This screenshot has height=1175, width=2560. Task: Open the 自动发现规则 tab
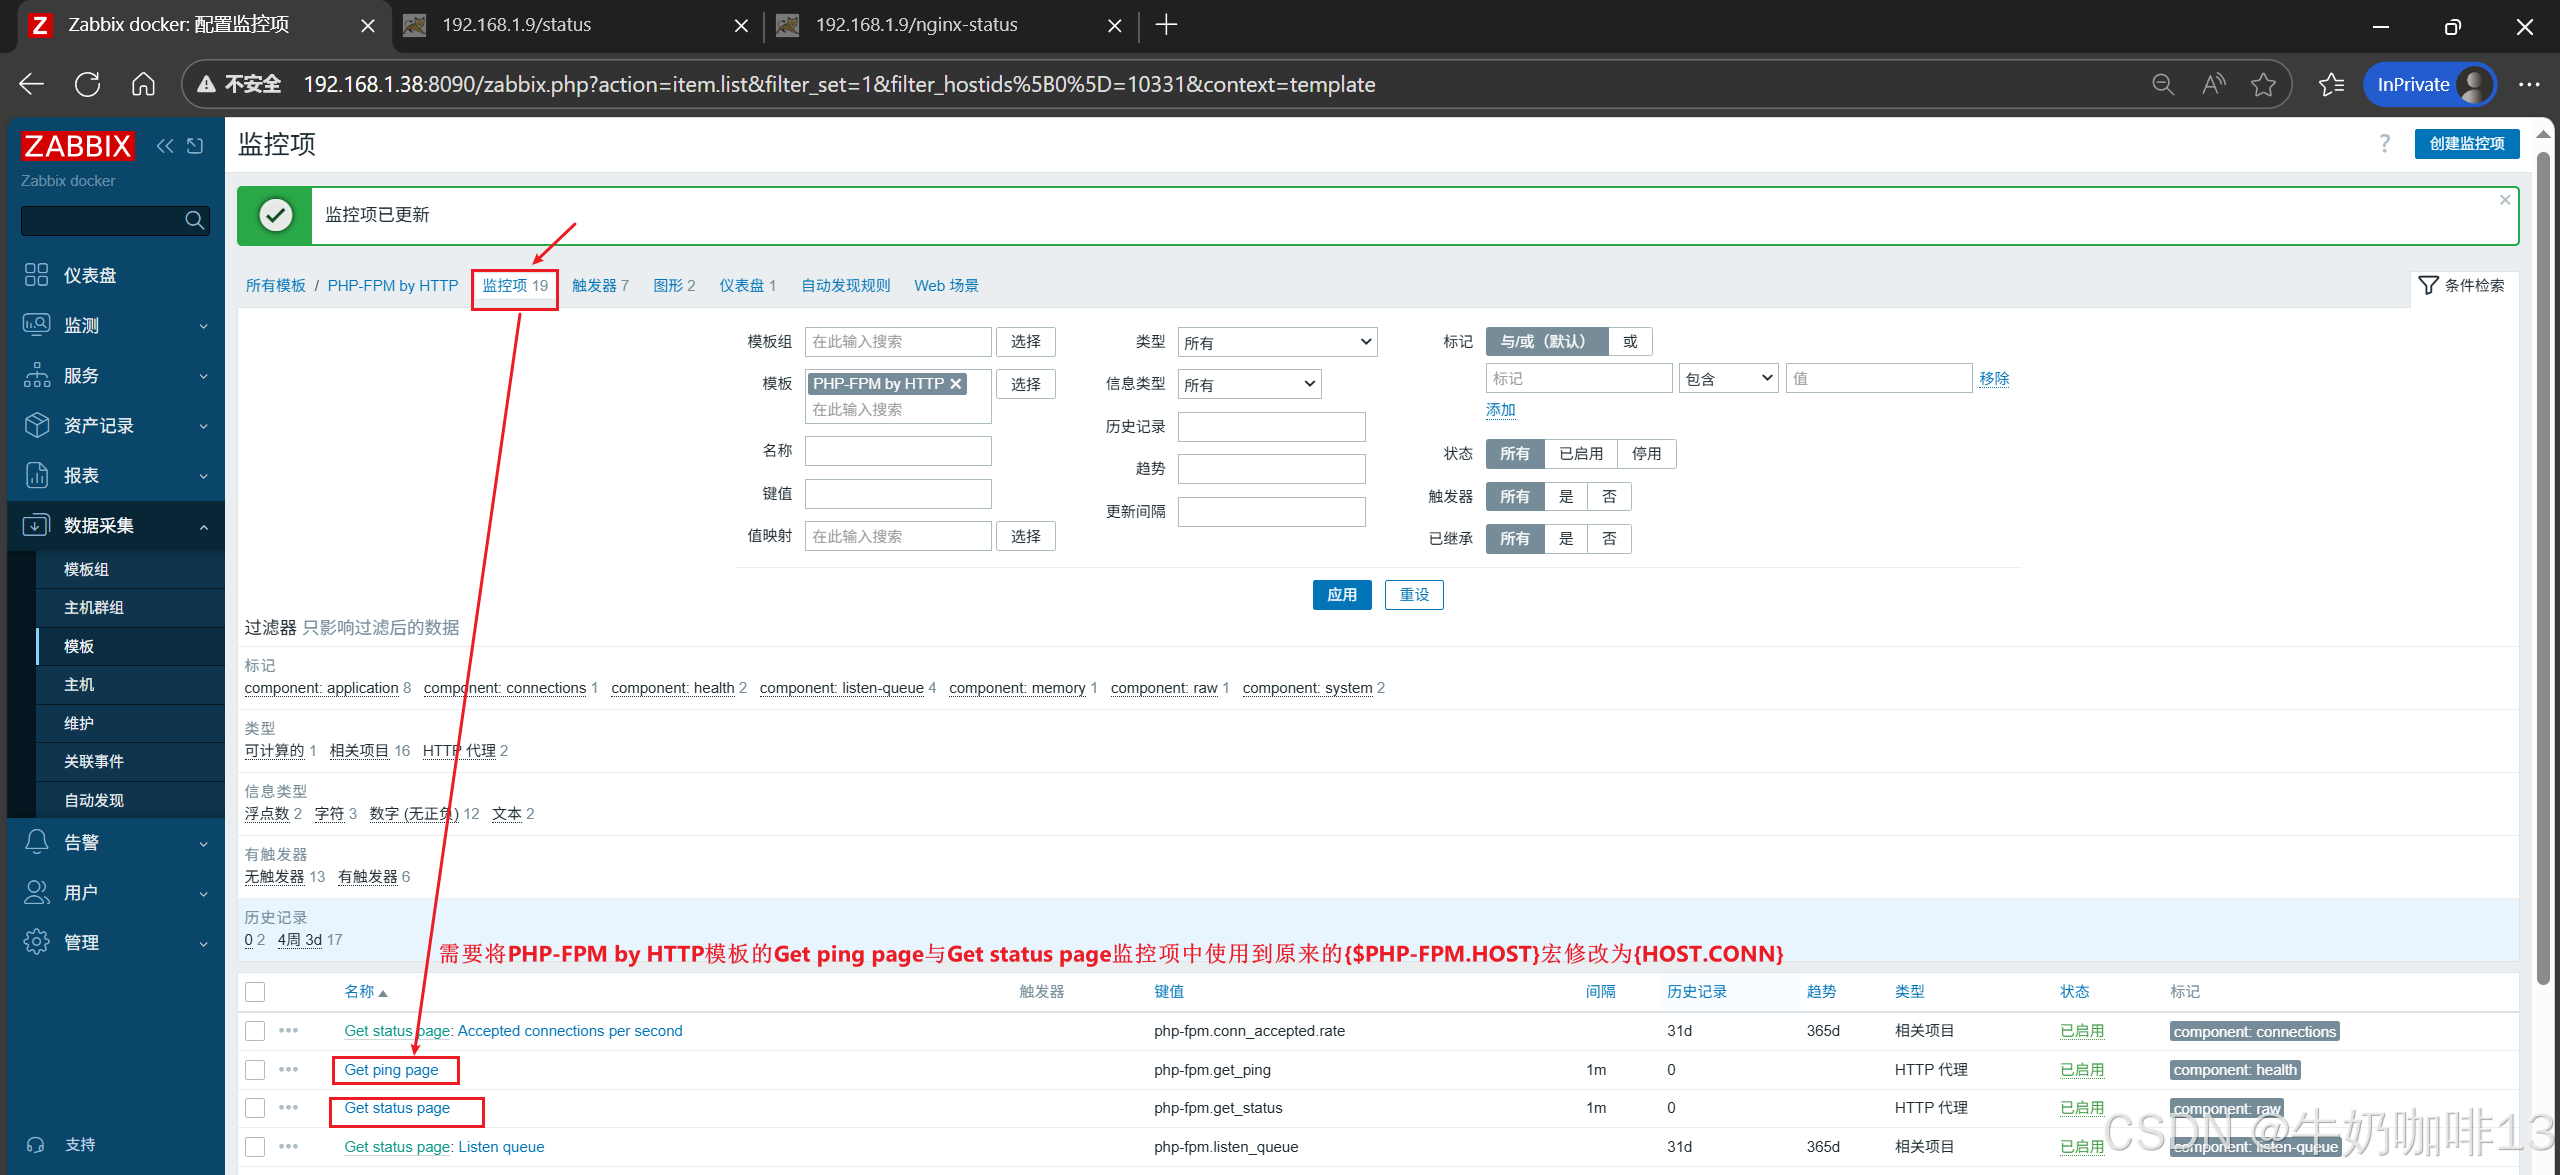[x=845, y=286]
